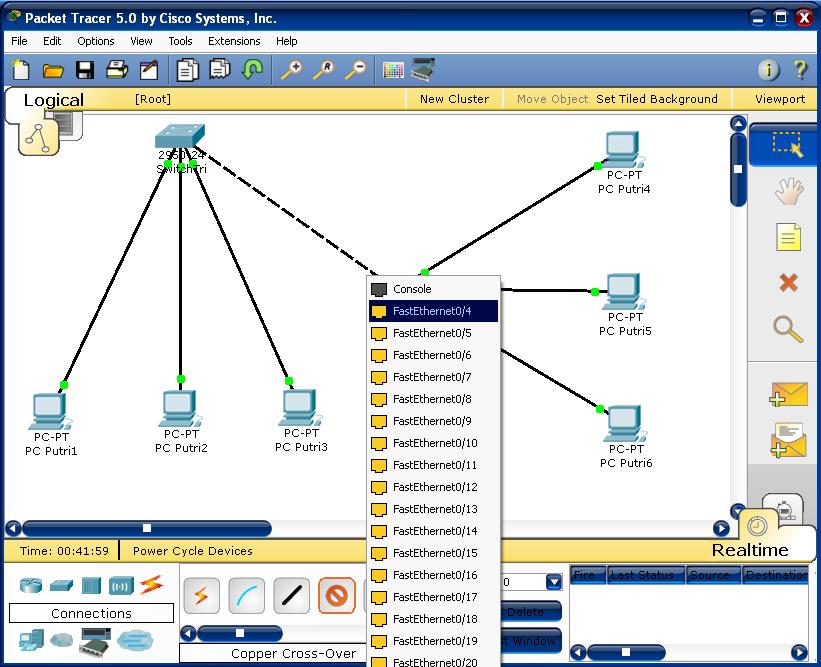Screen dimensions: 821x667
Task: Click workspace horizontal scrollbar right arrow
Action: 721,528
